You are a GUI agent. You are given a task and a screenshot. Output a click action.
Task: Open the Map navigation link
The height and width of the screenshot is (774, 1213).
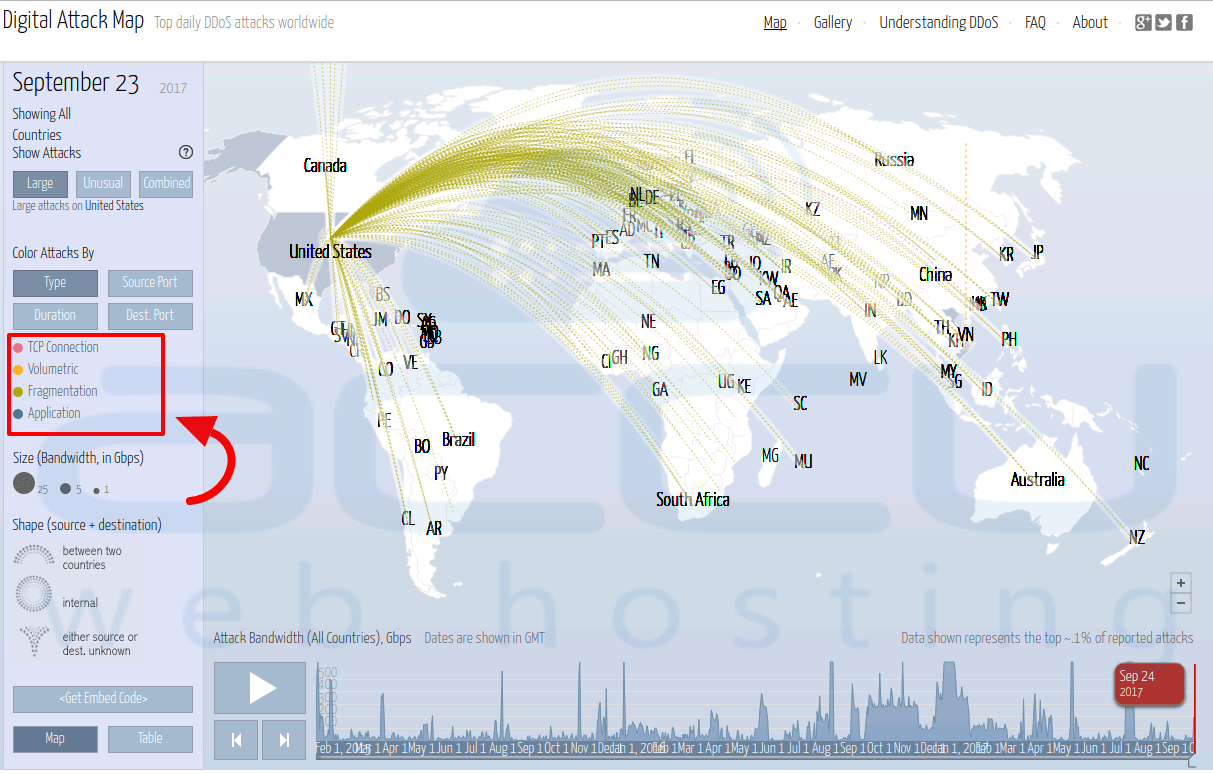coord(775,23)
